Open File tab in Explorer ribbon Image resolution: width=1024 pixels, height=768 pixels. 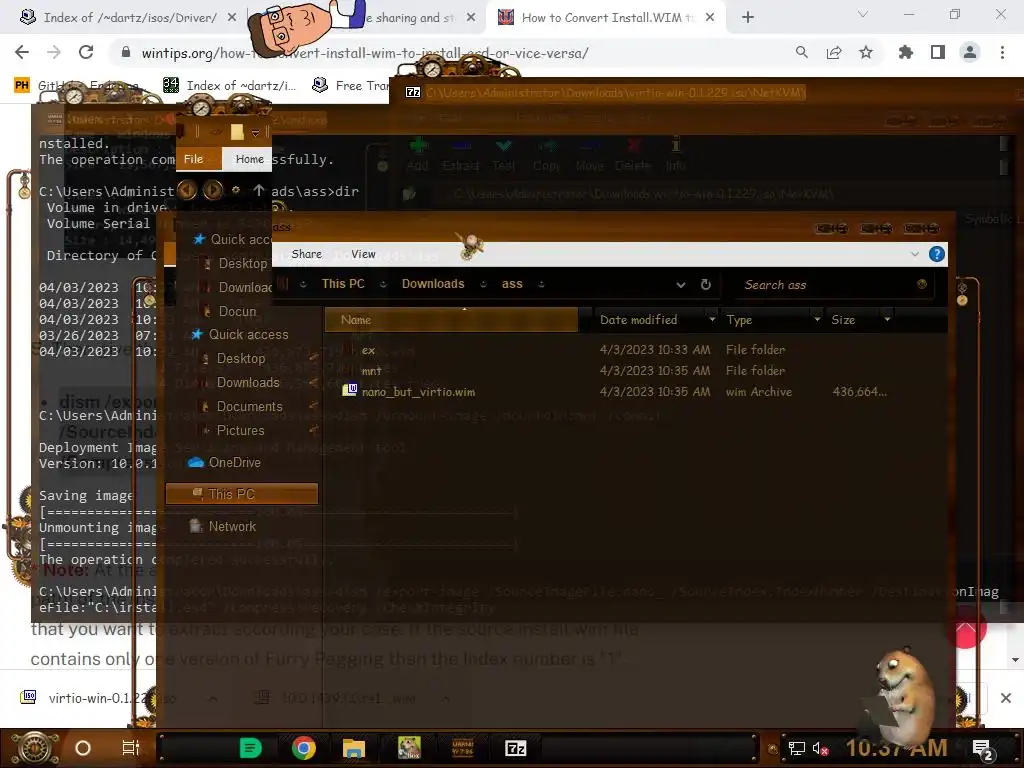pyautogui.click(x=193, y=159)
